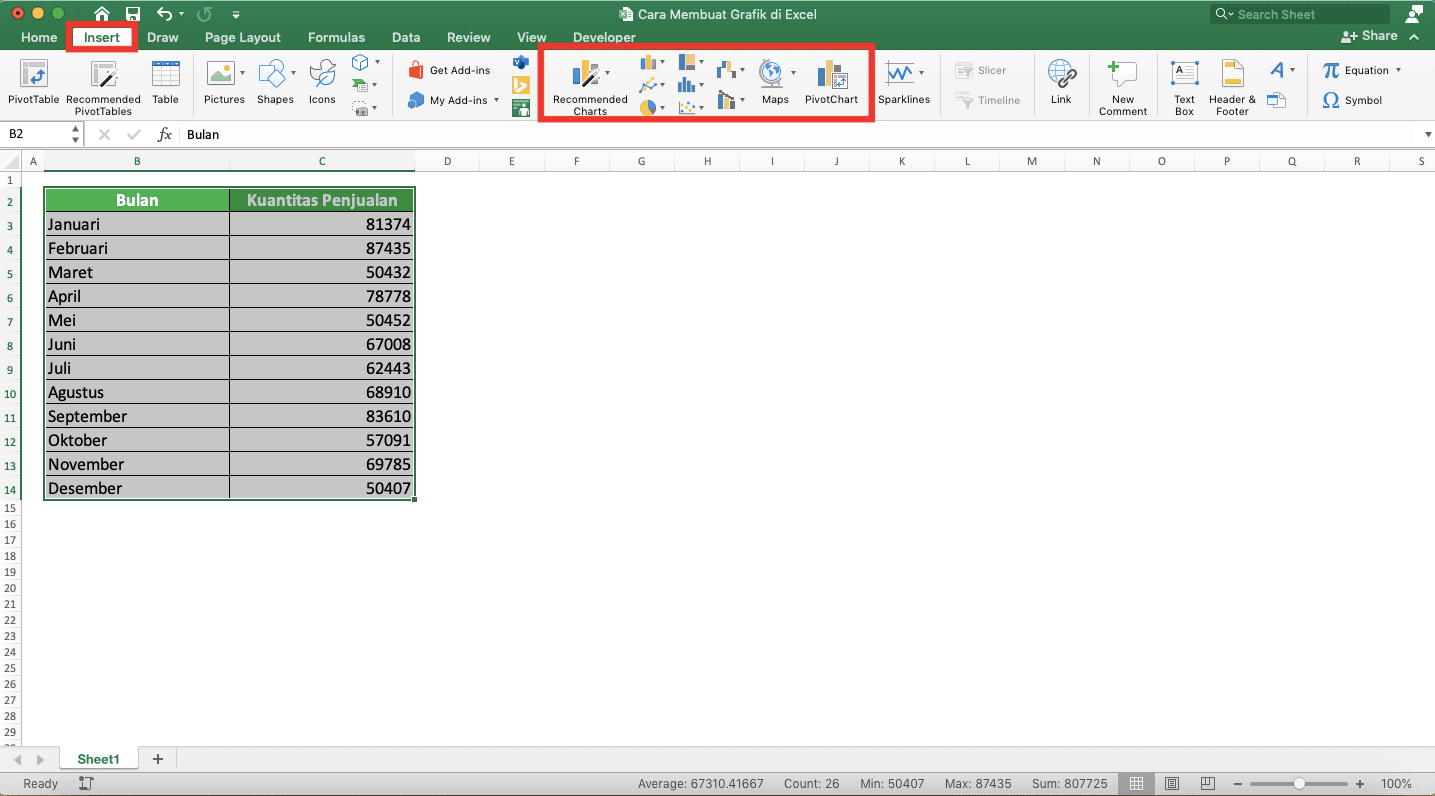Insert a Combo chart
The image size is (1435, 796).
(x=726, y=100)
